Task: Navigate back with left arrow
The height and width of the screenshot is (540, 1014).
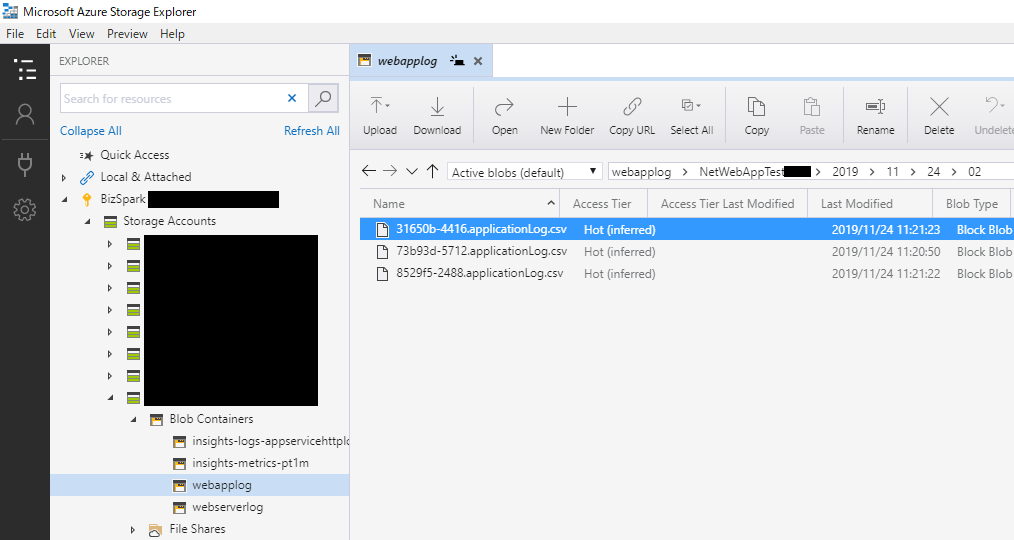Action: [x=369, y=171]
